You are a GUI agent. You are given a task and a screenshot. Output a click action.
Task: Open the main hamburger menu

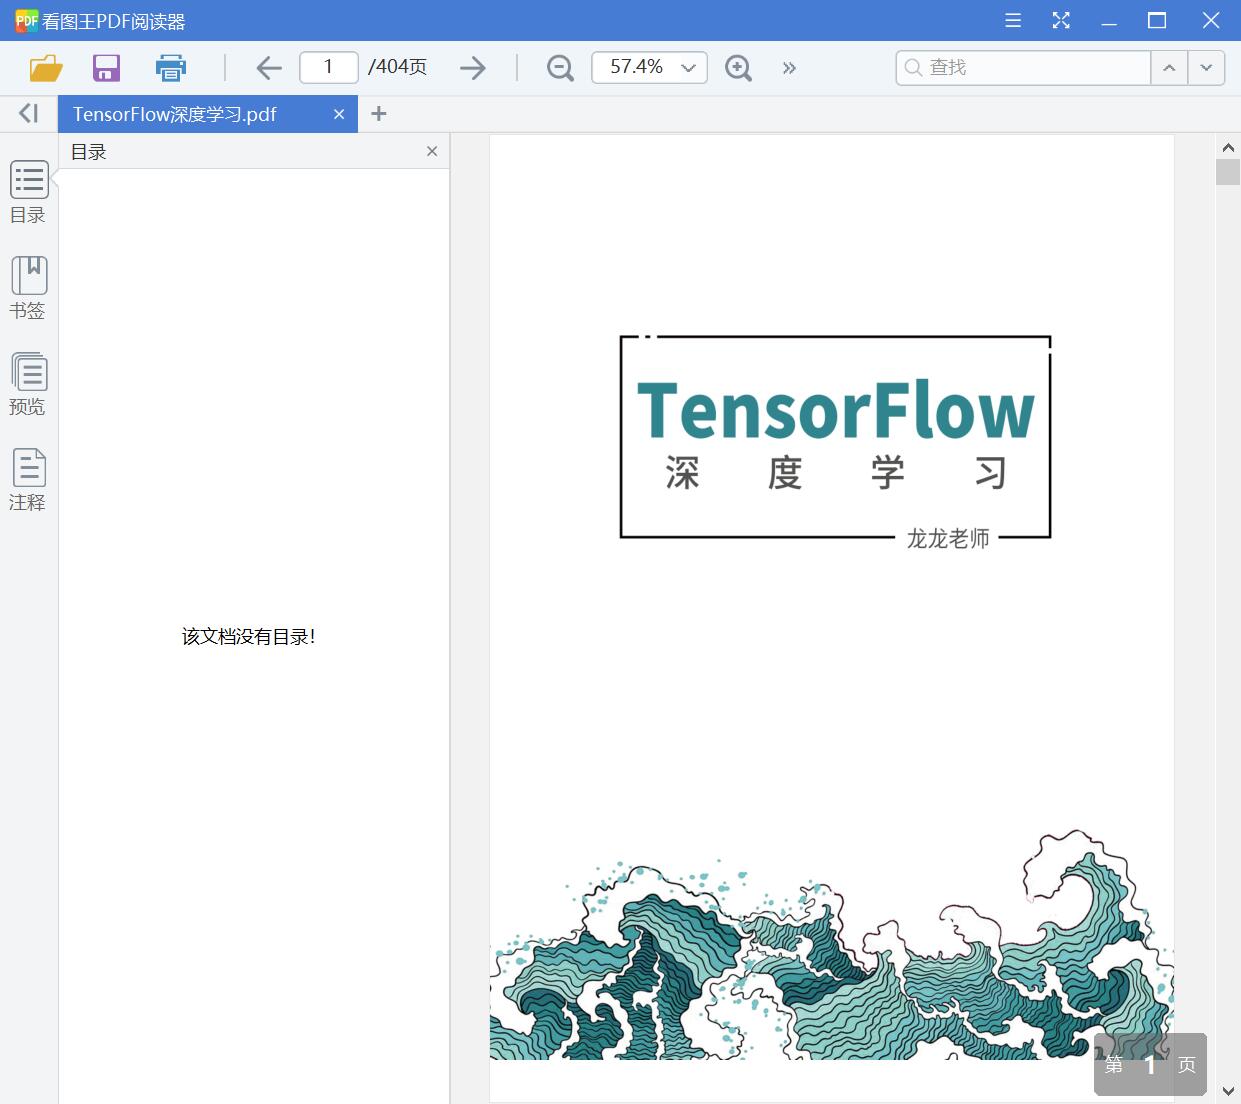[x=1013, y=20]
